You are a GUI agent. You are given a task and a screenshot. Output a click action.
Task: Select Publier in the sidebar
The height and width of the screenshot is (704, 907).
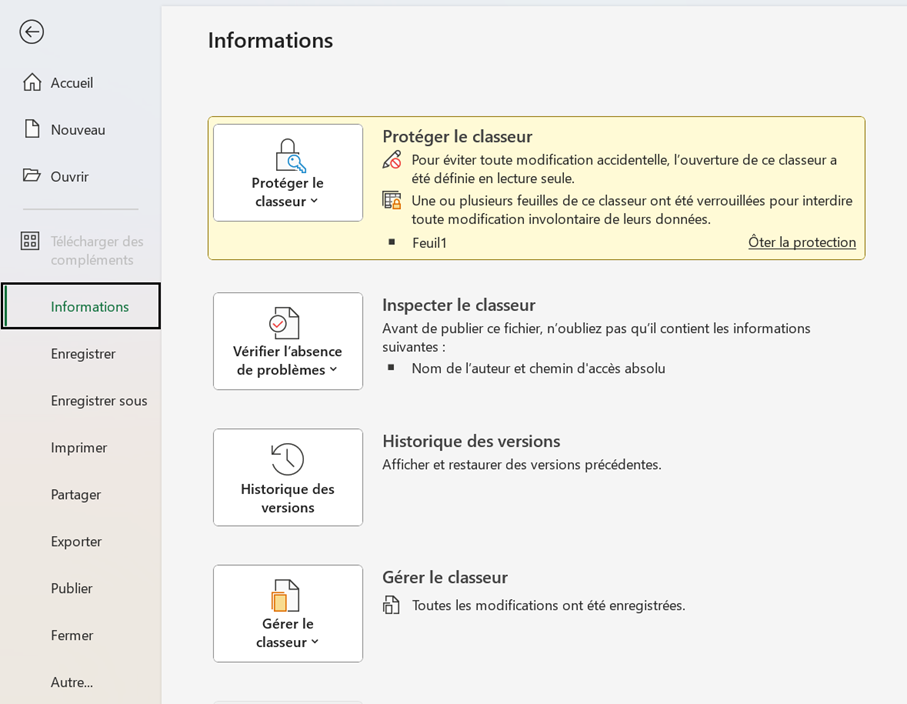pos(80,588)
